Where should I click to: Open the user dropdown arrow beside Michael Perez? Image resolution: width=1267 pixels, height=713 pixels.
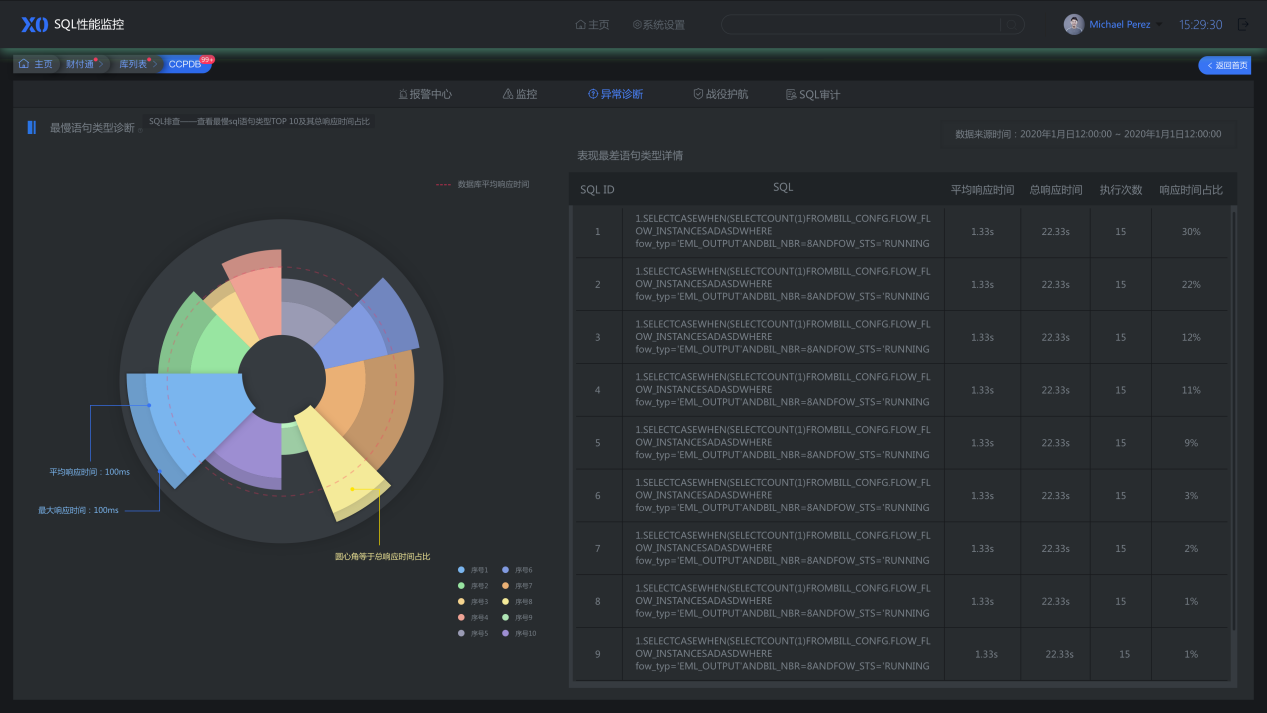[1160, 25]
